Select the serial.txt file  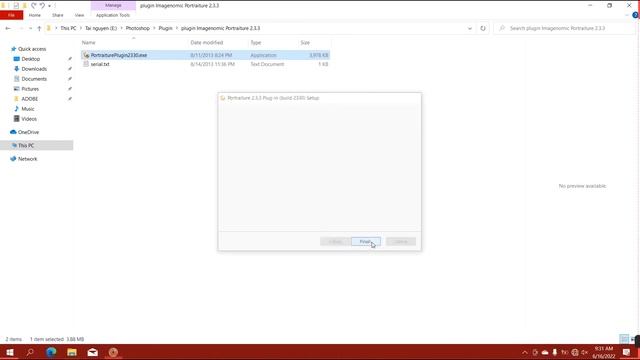pyautogui.click(x=100, y=64)
